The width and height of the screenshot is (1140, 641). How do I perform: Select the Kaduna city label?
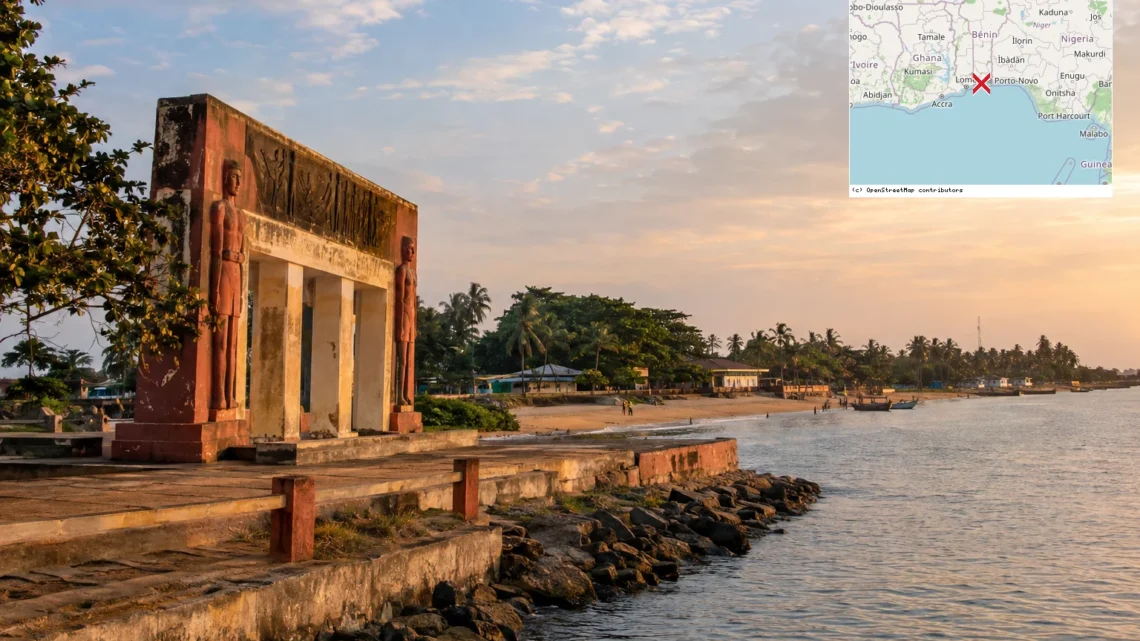(1053, 12)
